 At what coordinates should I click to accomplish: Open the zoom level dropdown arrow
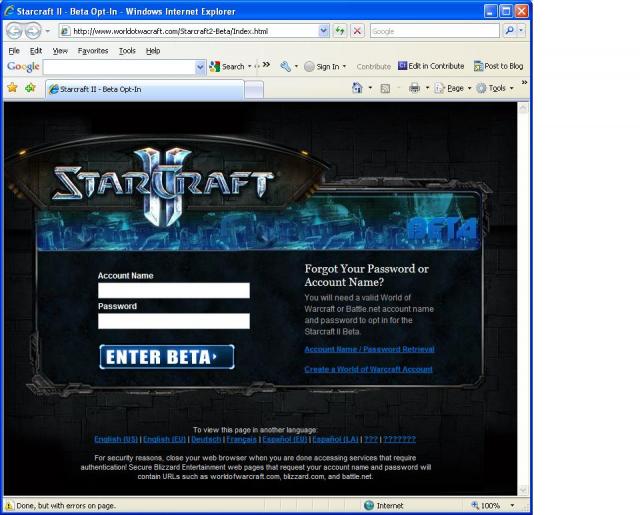tap(512, 506)
